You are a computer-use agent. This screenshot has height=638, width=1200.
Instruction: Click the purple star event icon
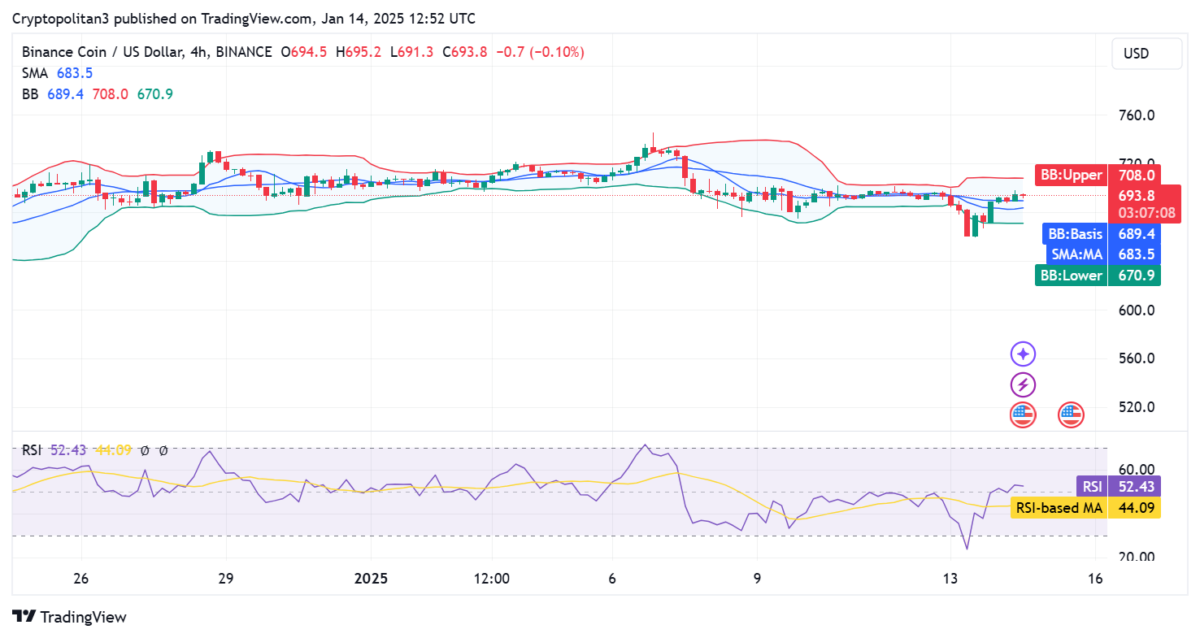1022,354
